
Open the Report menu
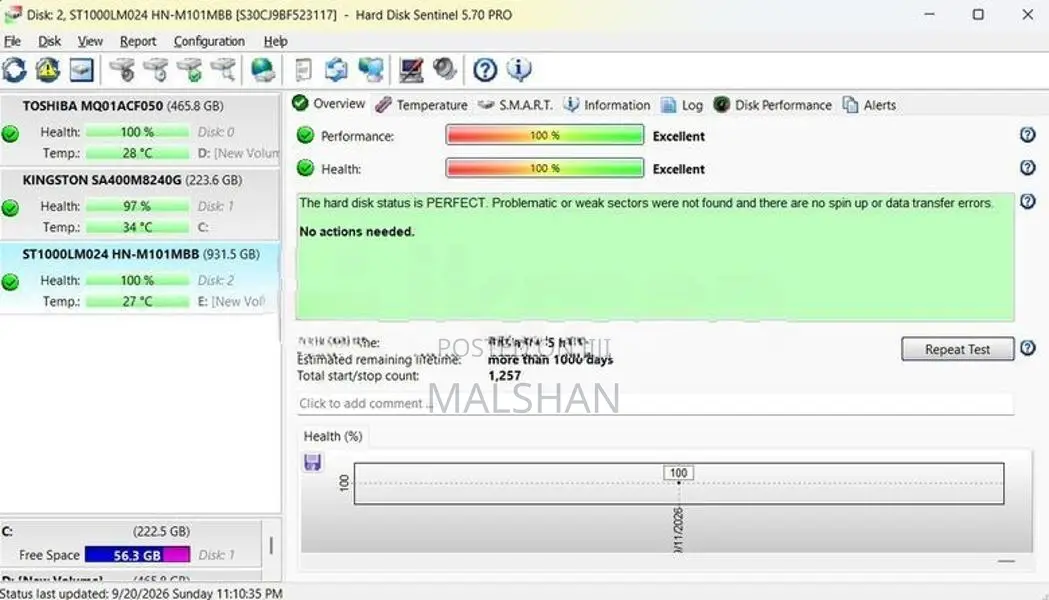click(x=138, y=41)
